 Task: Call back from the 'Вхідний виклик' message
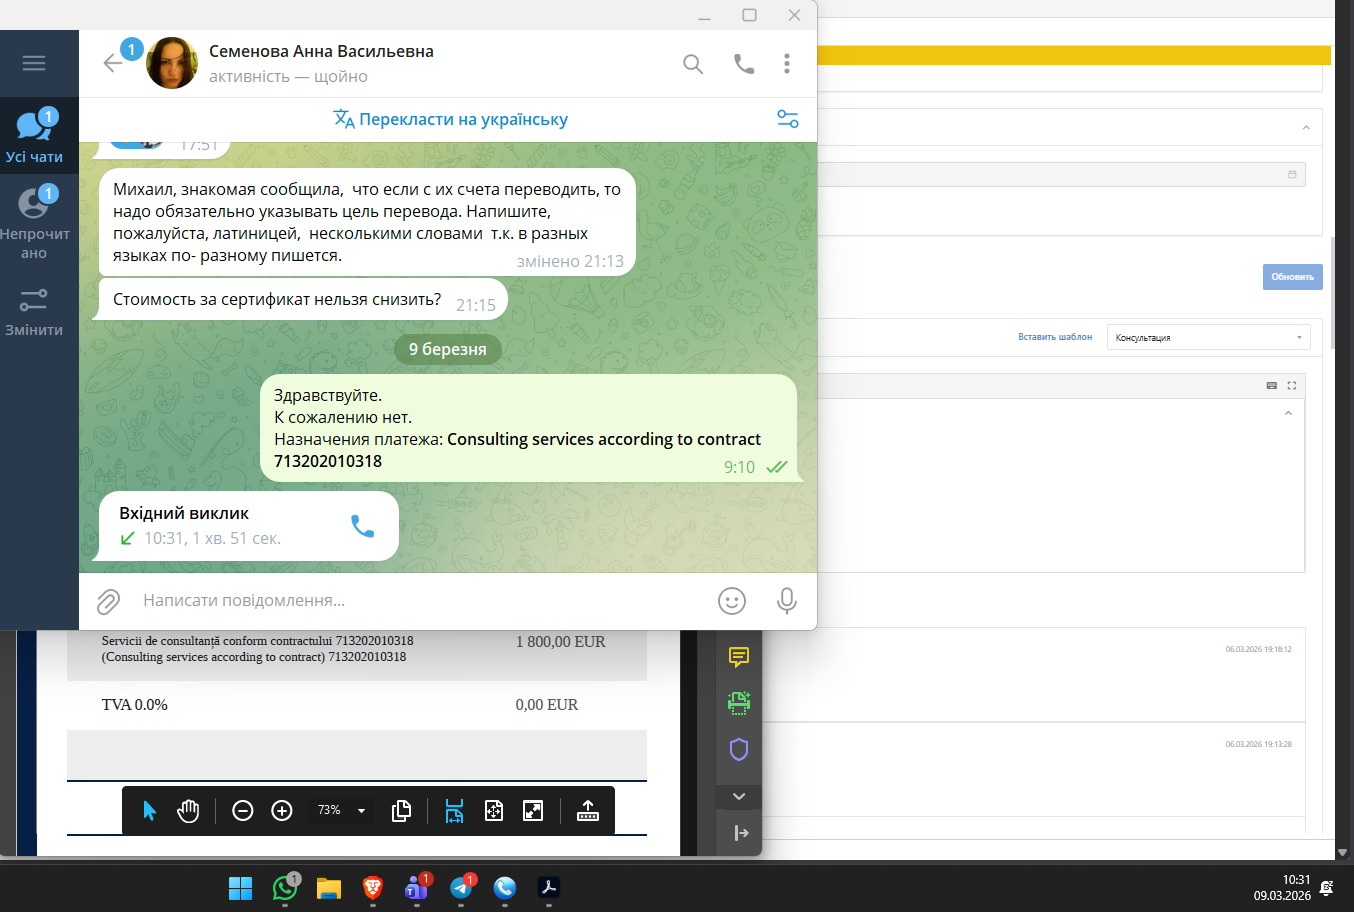pos(362,526)
